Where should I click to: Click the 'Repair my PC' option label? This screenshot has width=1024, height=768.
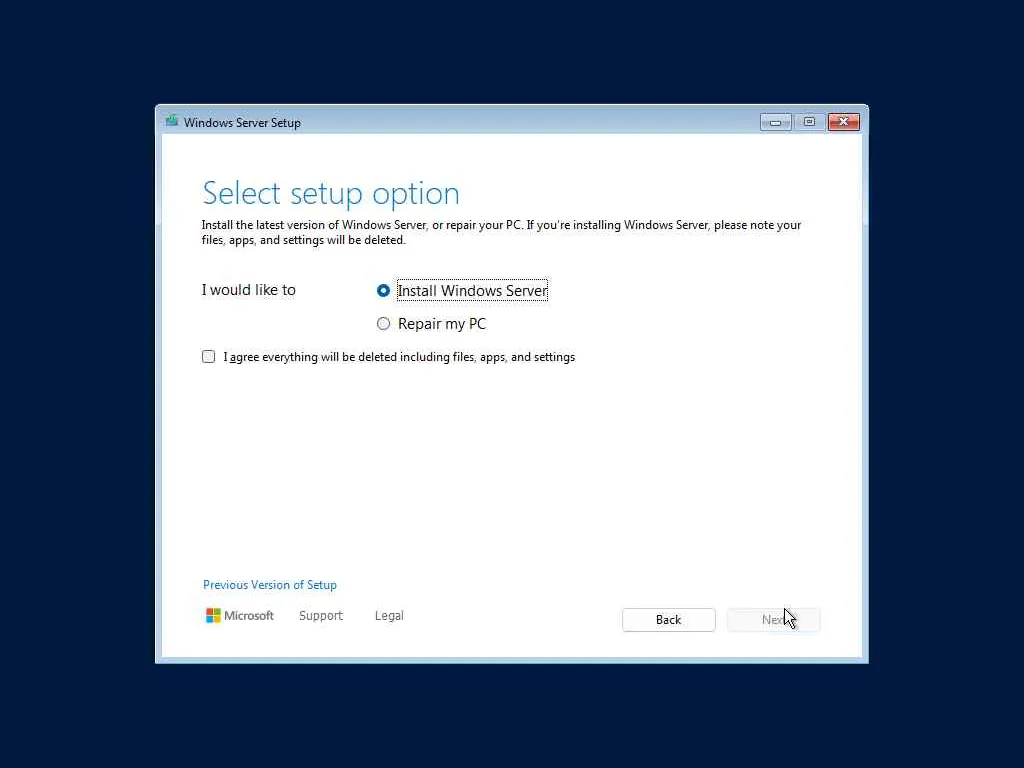(x=442, y=324)
